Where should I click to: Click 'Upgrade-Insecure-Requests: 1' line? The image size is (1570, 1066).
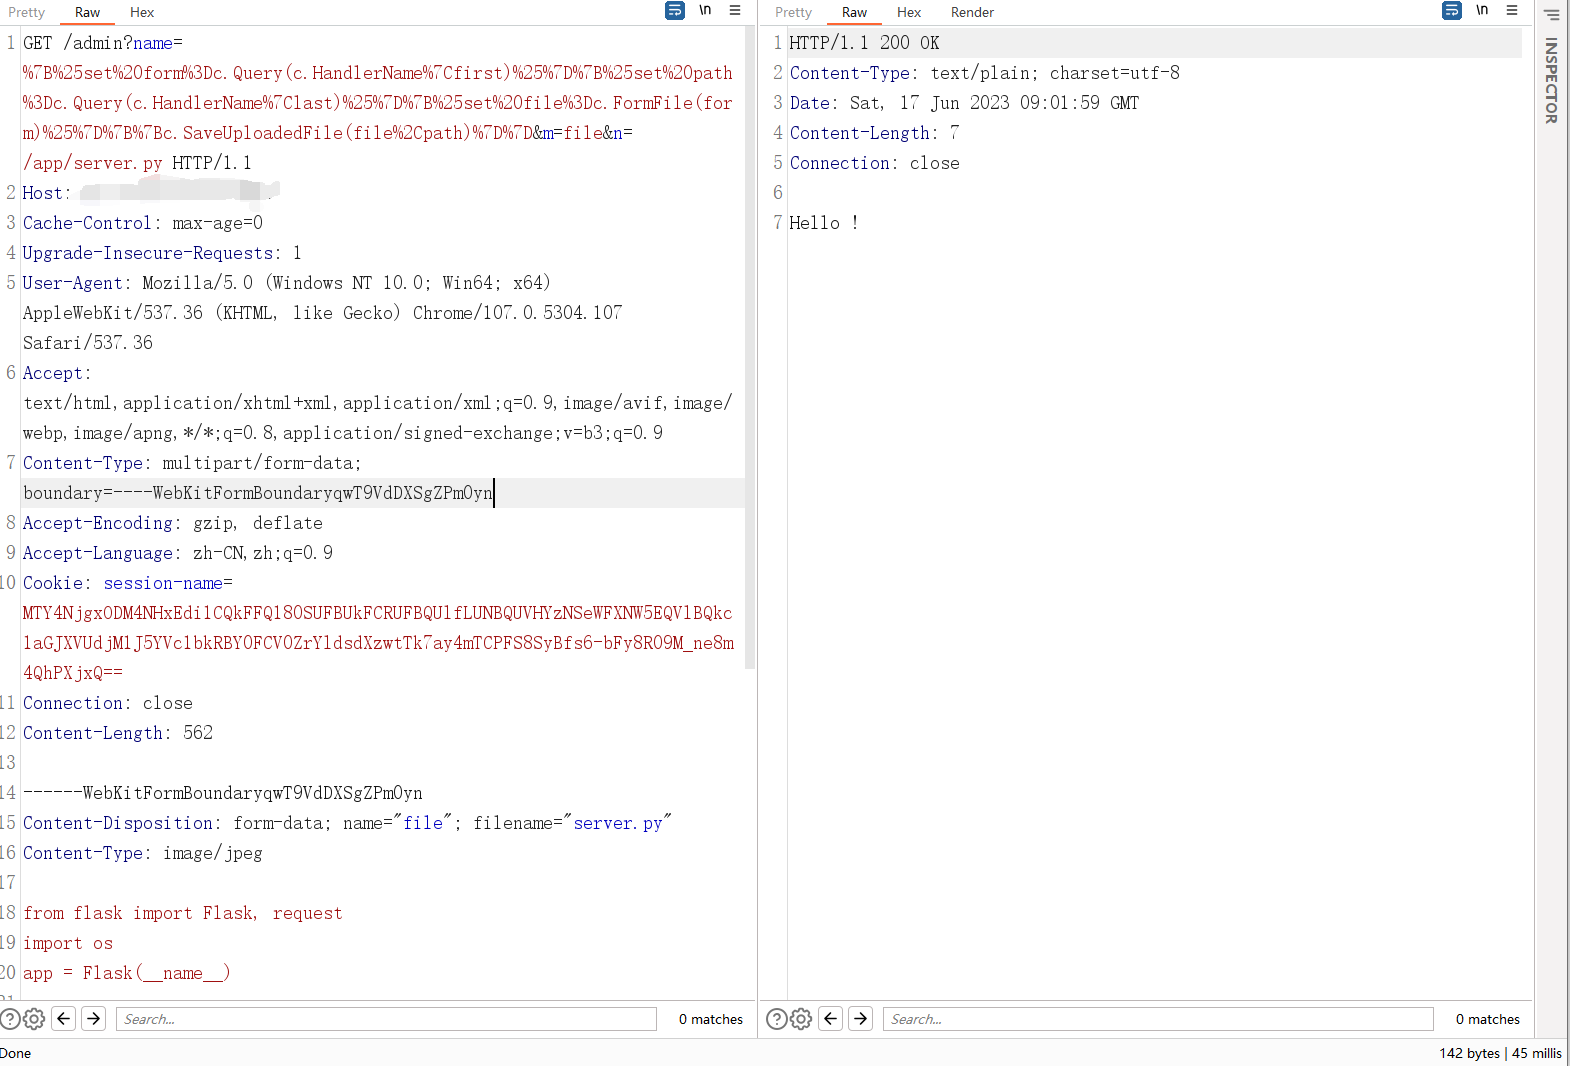162,253
